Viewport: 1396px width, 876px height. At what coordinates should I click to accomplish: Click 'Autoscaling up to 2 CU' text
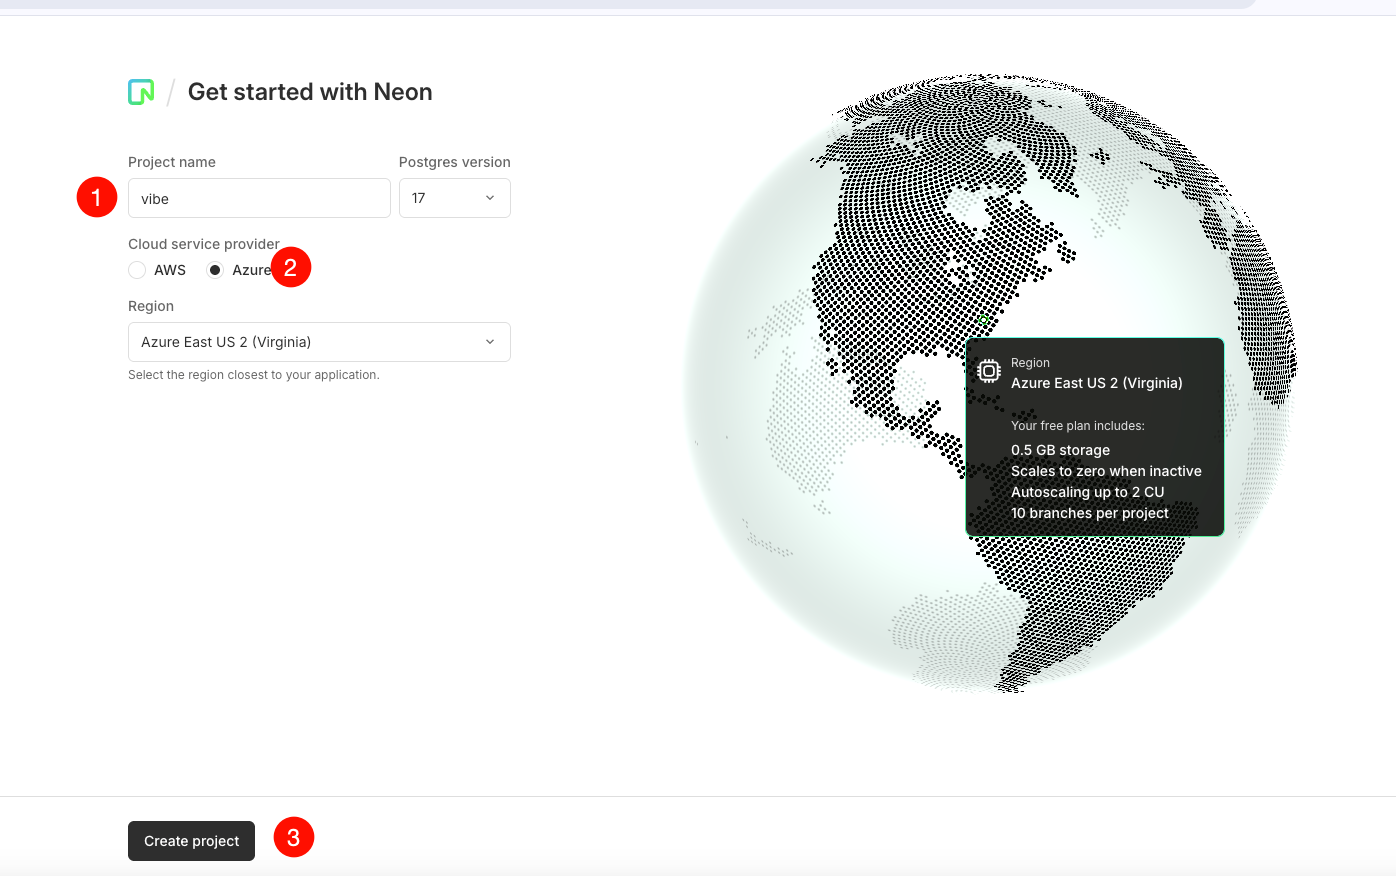tap(1088, 492)
